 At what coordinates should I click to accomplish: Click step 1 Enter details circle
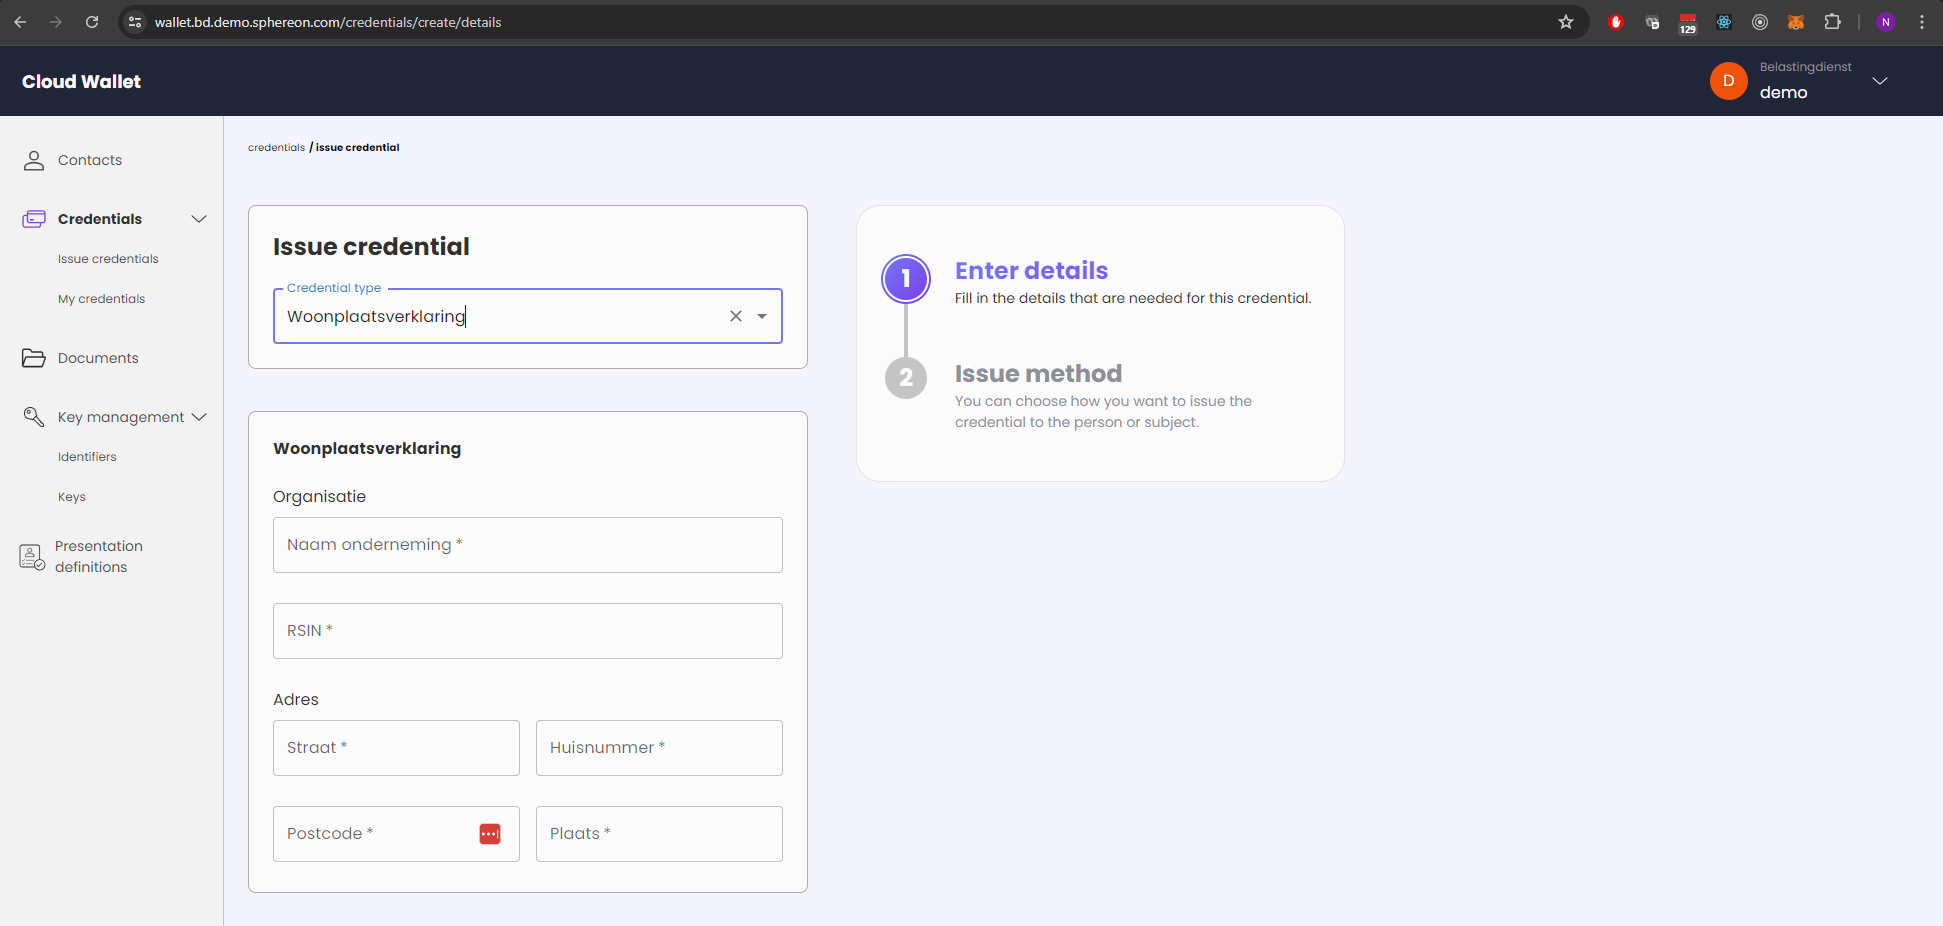click(x=906, y=279)
